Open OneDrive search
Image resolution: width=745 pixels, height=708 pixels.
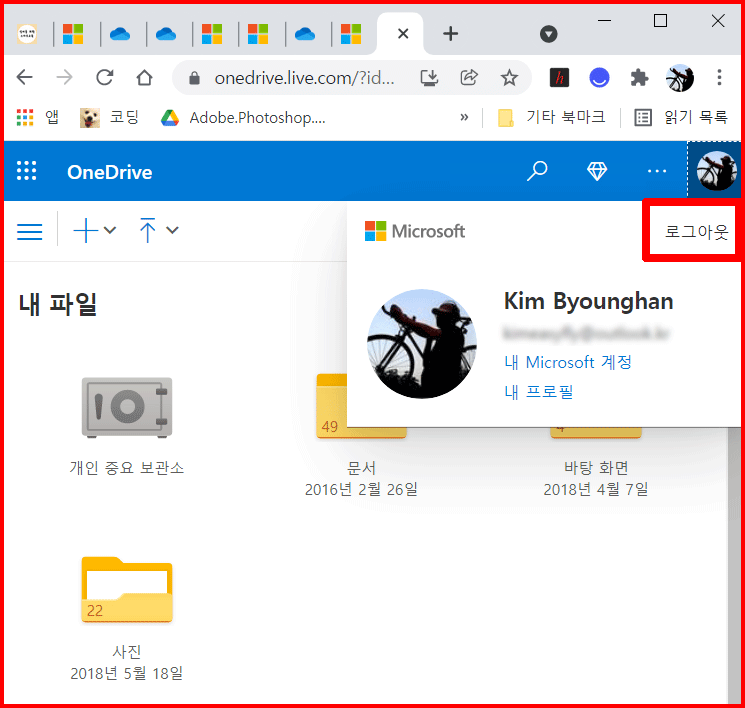pyautogui.click(x=537, y=171)
